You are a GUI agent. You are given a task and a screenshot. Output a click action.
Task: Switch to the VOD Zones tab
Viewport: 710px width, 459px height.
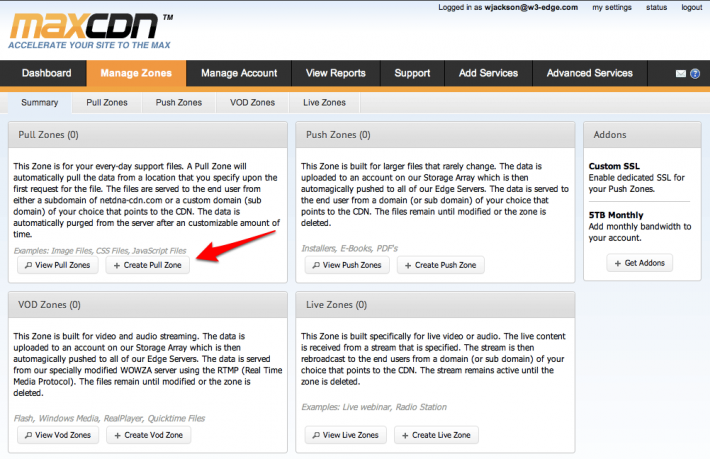point(252,103)
